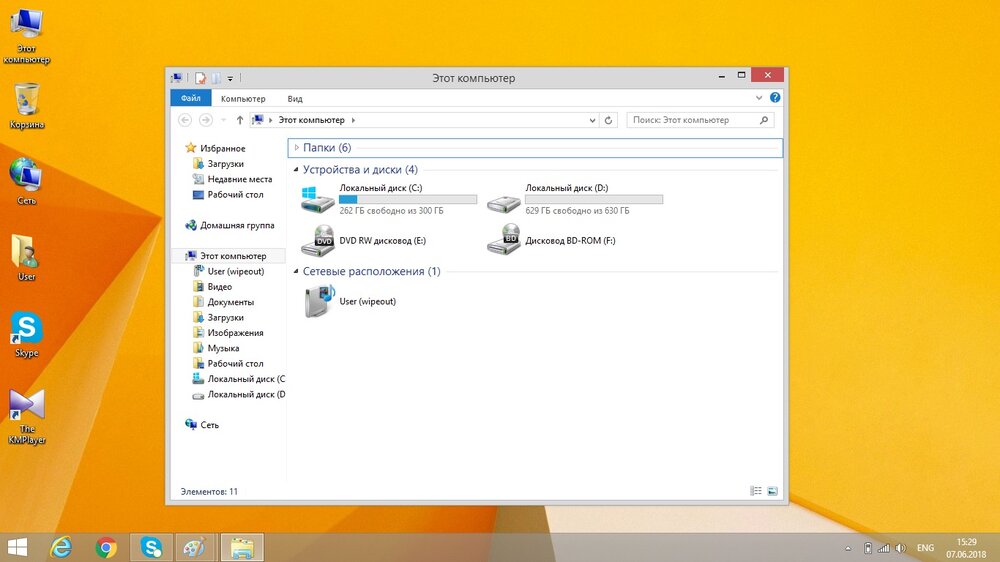Image resolution: width=1000 pixels, height=562 pixels.
Task: Select Документы in the navigation pane
Action: coord(230,302)
